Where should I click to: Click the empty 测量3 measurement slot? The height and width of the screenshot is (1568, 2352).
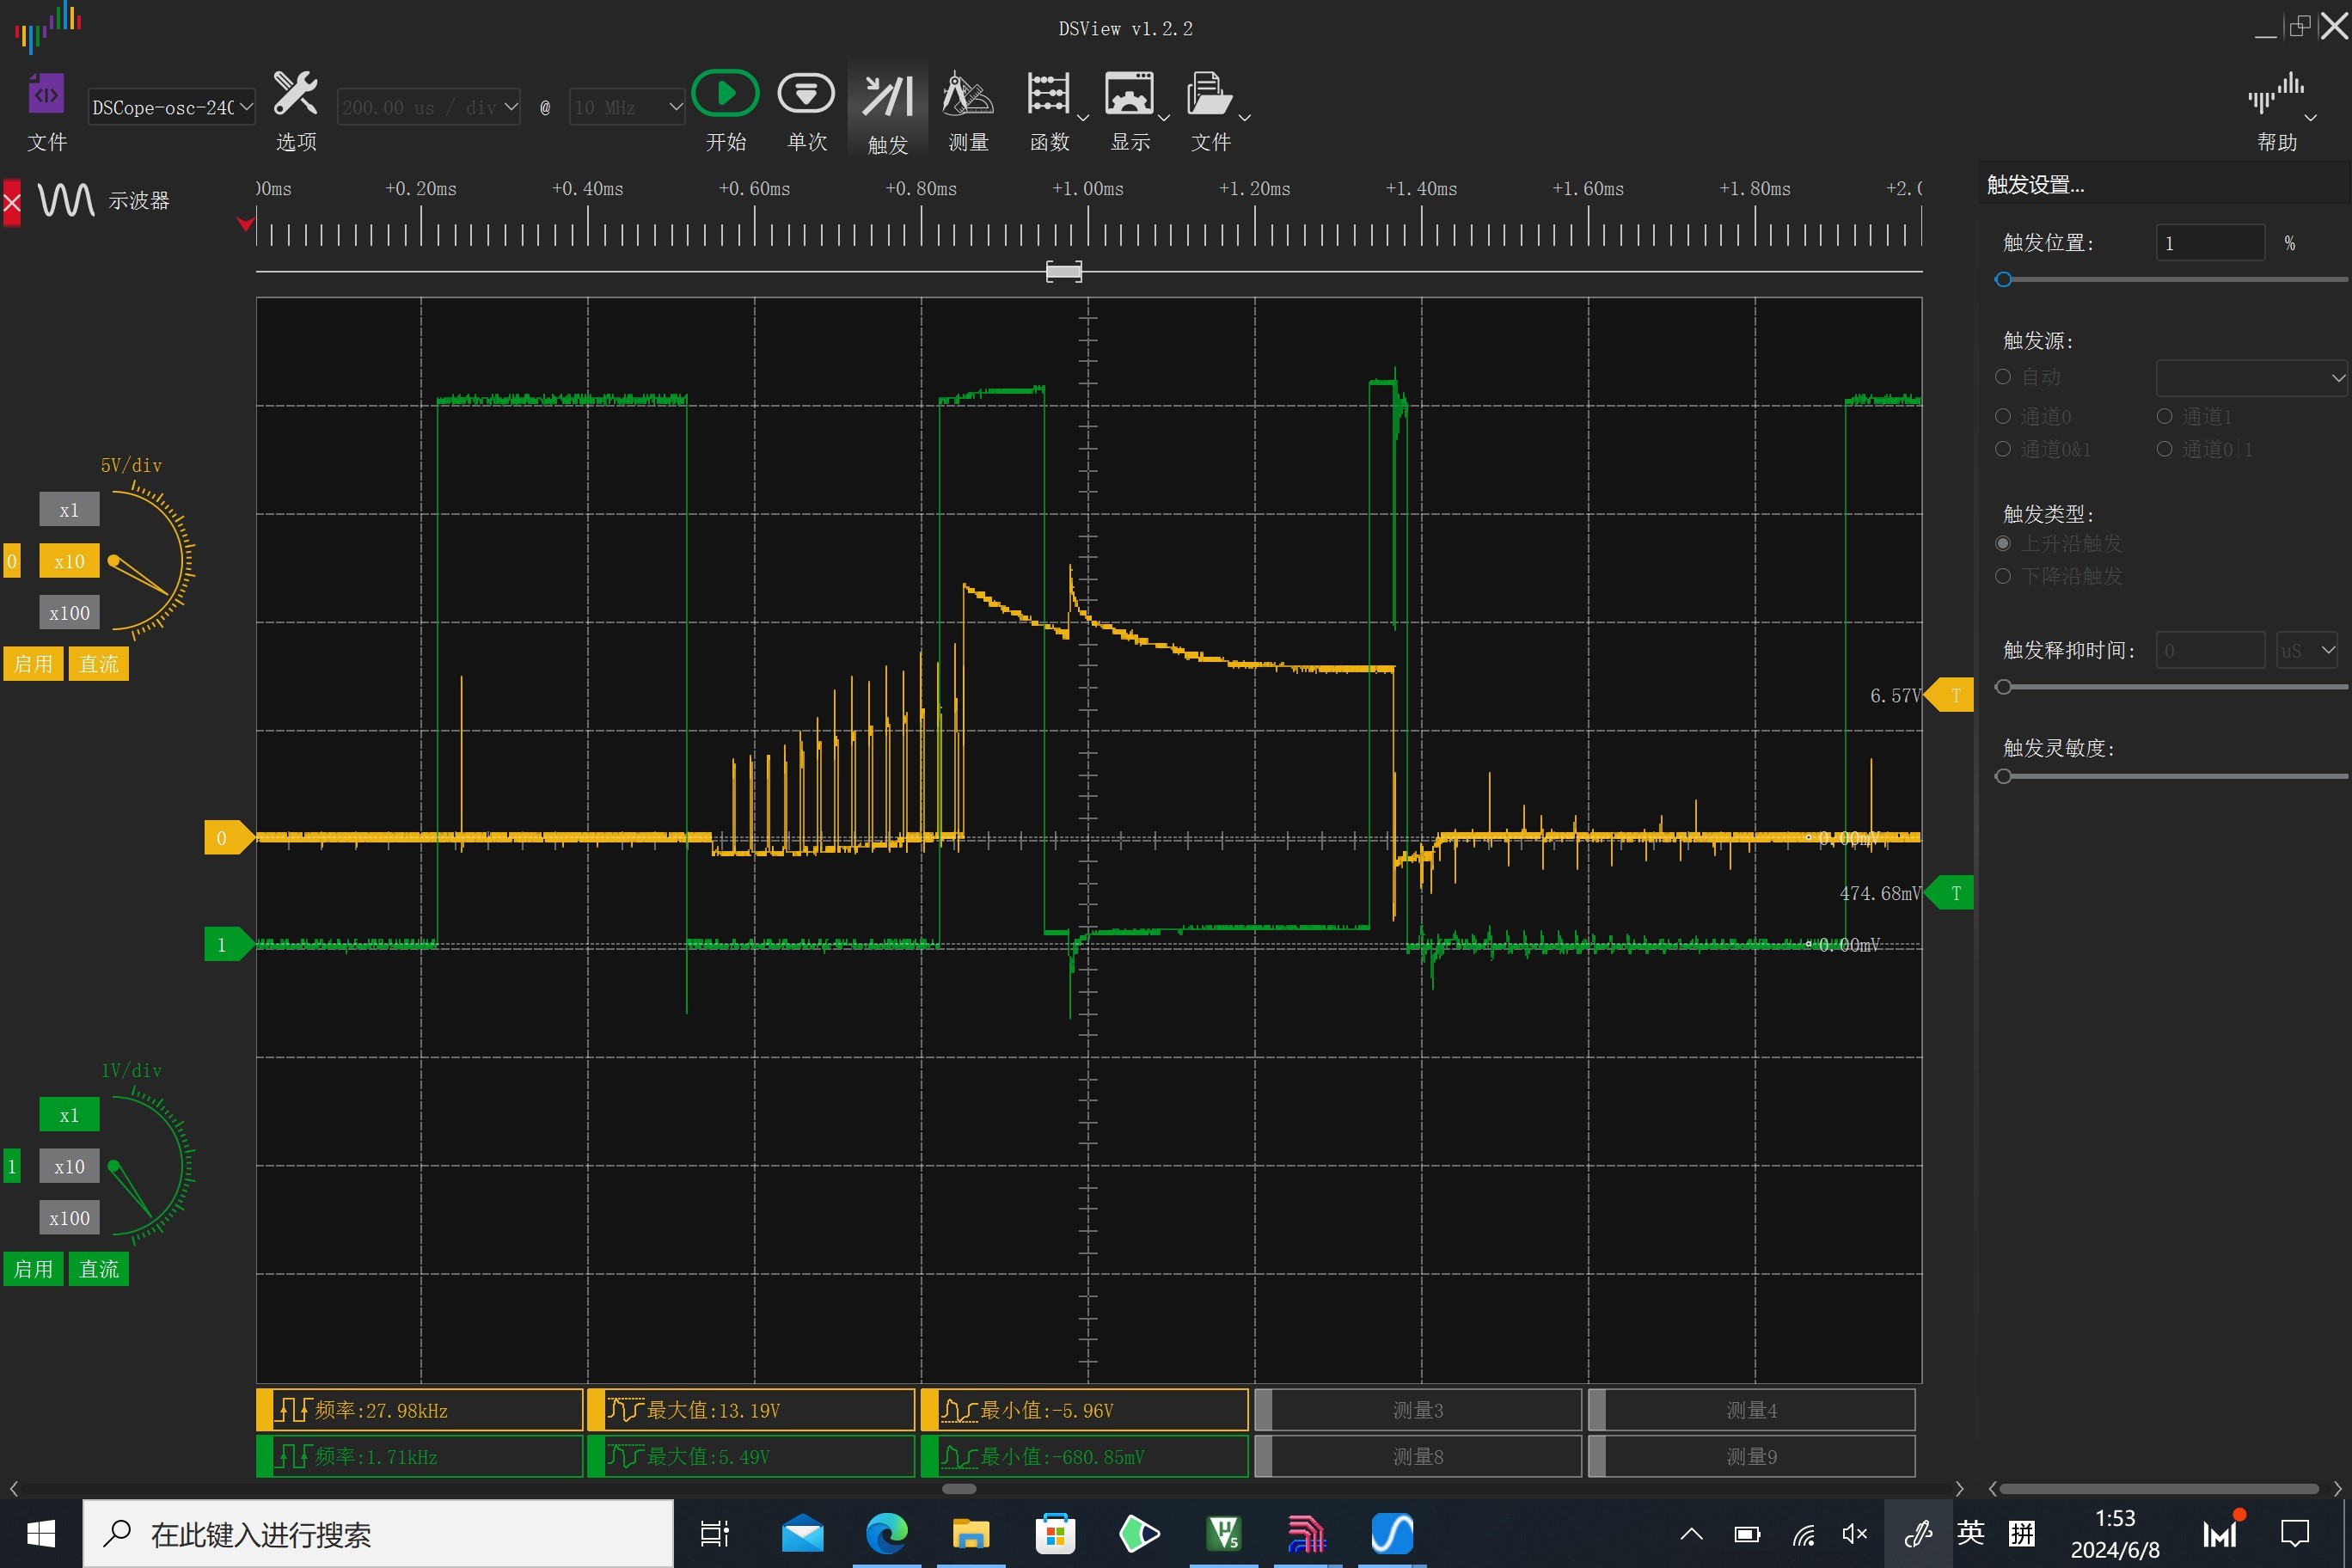pyautogui.click(x=1417, y=1410)
